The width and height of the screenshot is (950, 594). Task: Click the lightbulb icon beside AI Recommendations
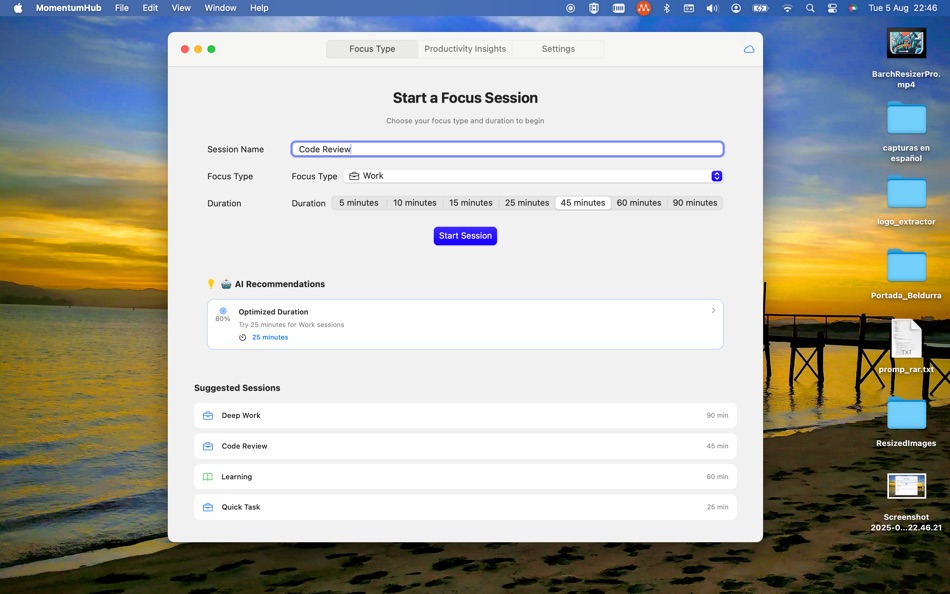[210, 283]
